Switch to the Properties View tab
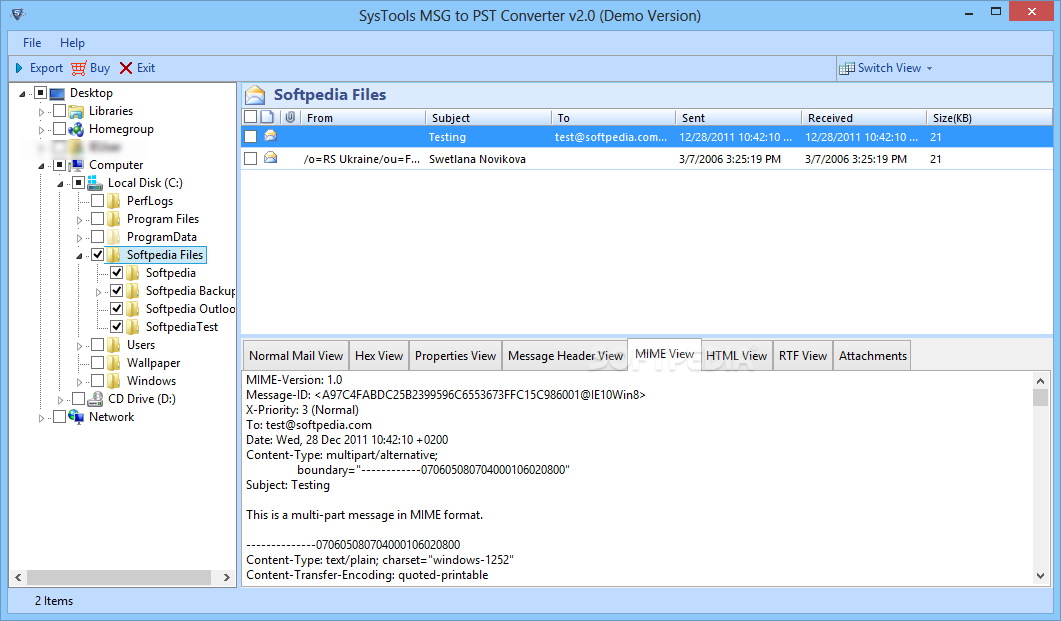 [455, 356]
